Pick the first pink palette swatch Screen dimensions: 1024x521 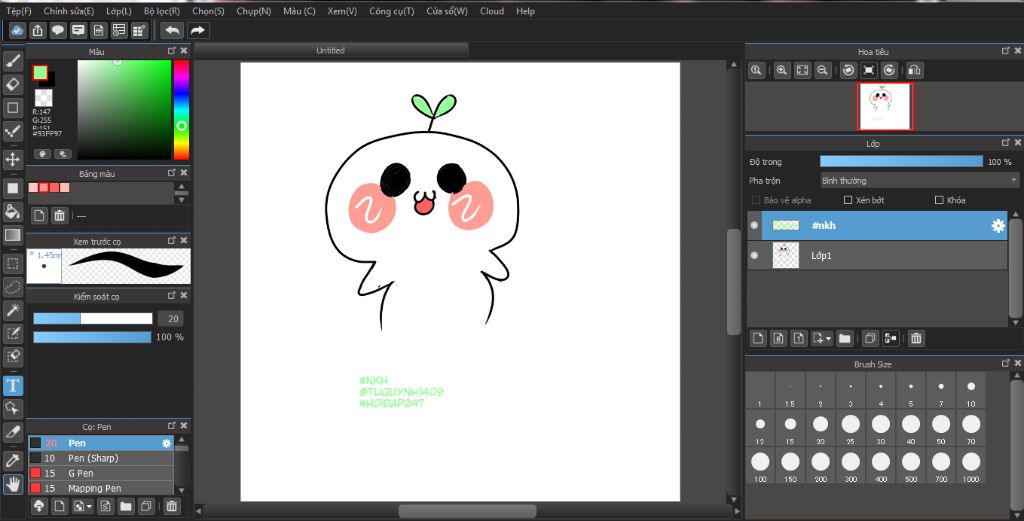click(x=33, y=187)
